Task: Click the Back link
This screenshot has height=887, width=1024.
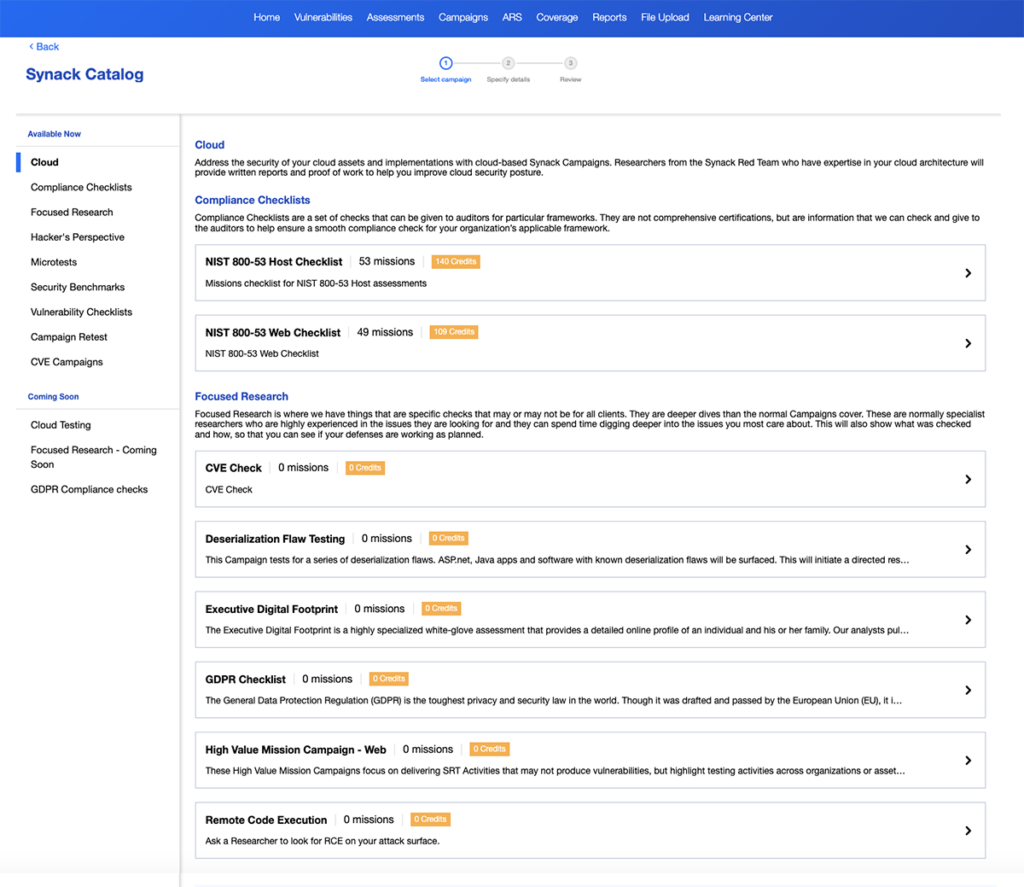Action: click(x=44, y=46)
